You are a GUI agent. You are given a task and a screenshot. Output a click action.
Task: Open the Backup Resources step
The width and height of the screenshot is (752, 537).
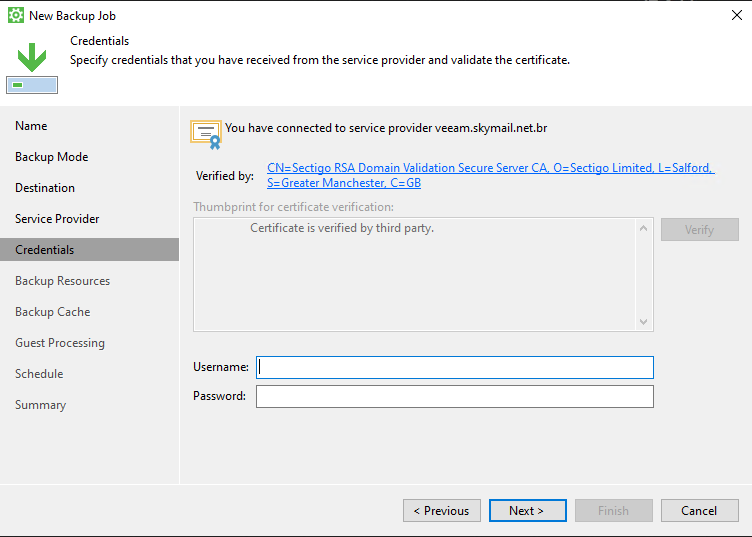[62, 280]
